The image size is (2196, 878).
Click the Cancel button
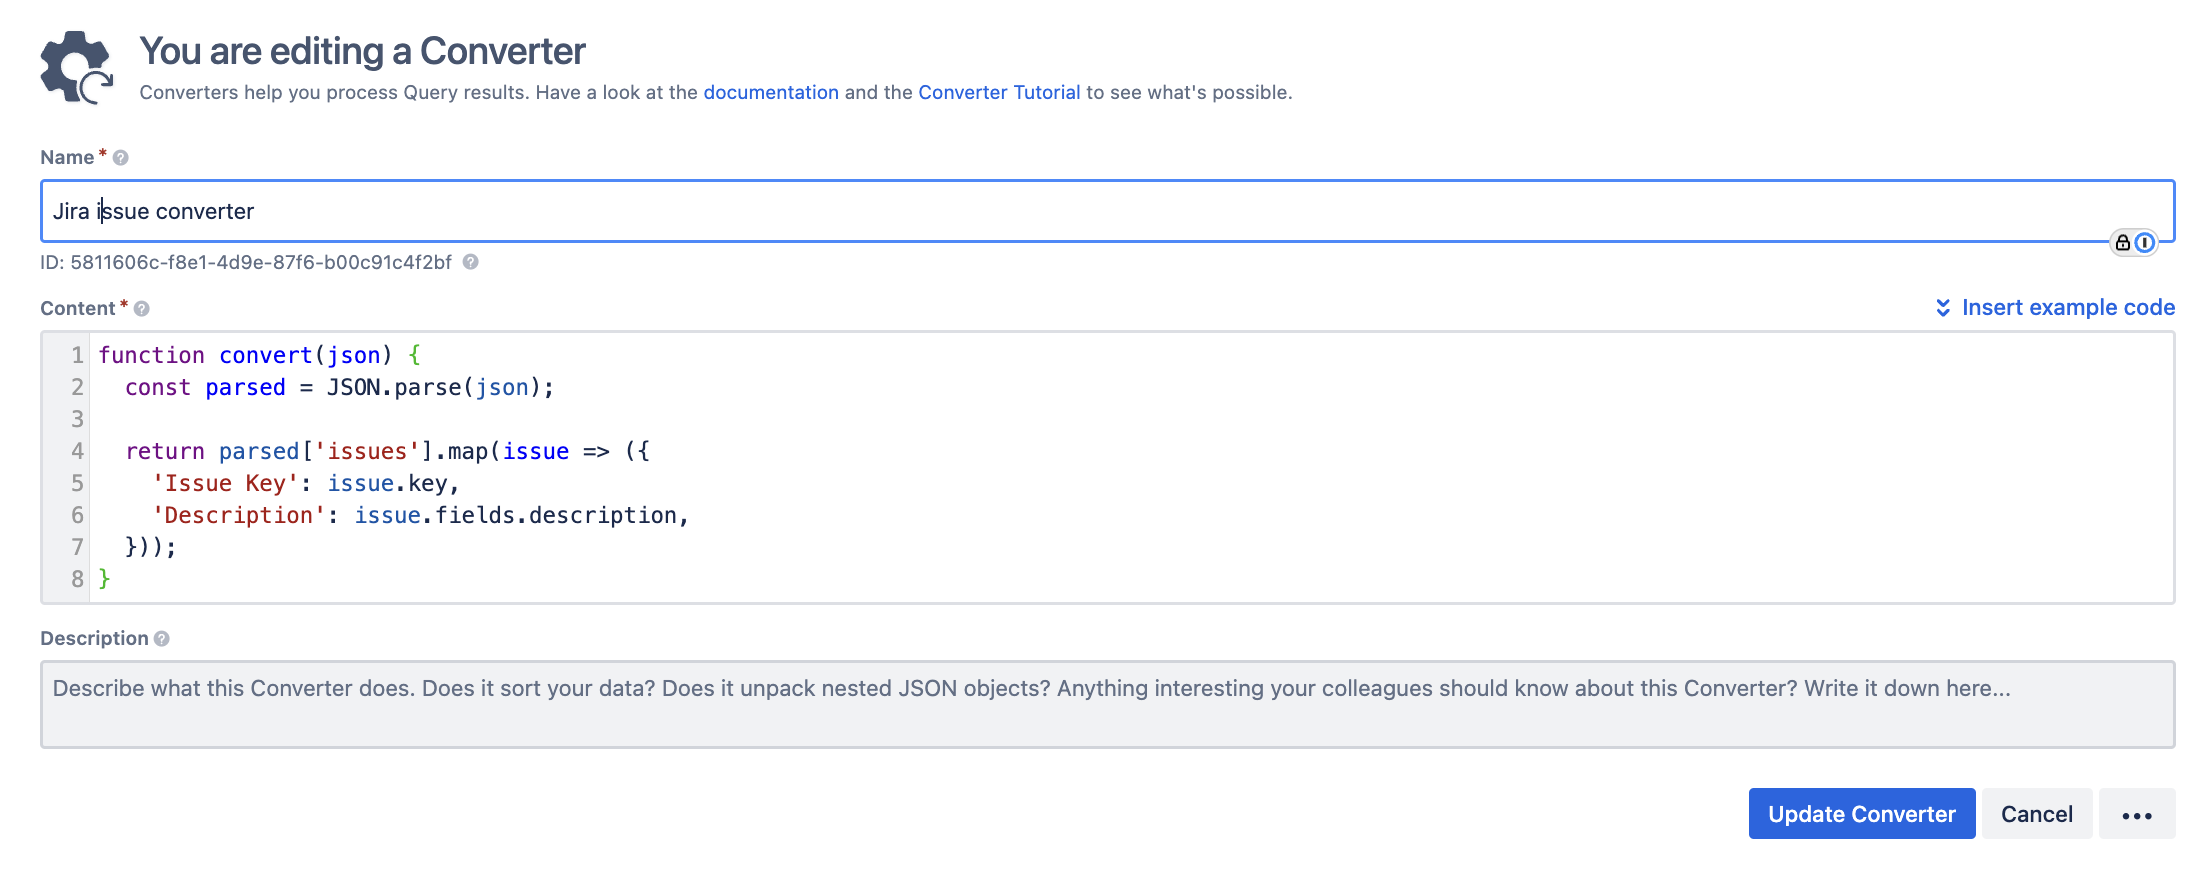(2036, 814)
